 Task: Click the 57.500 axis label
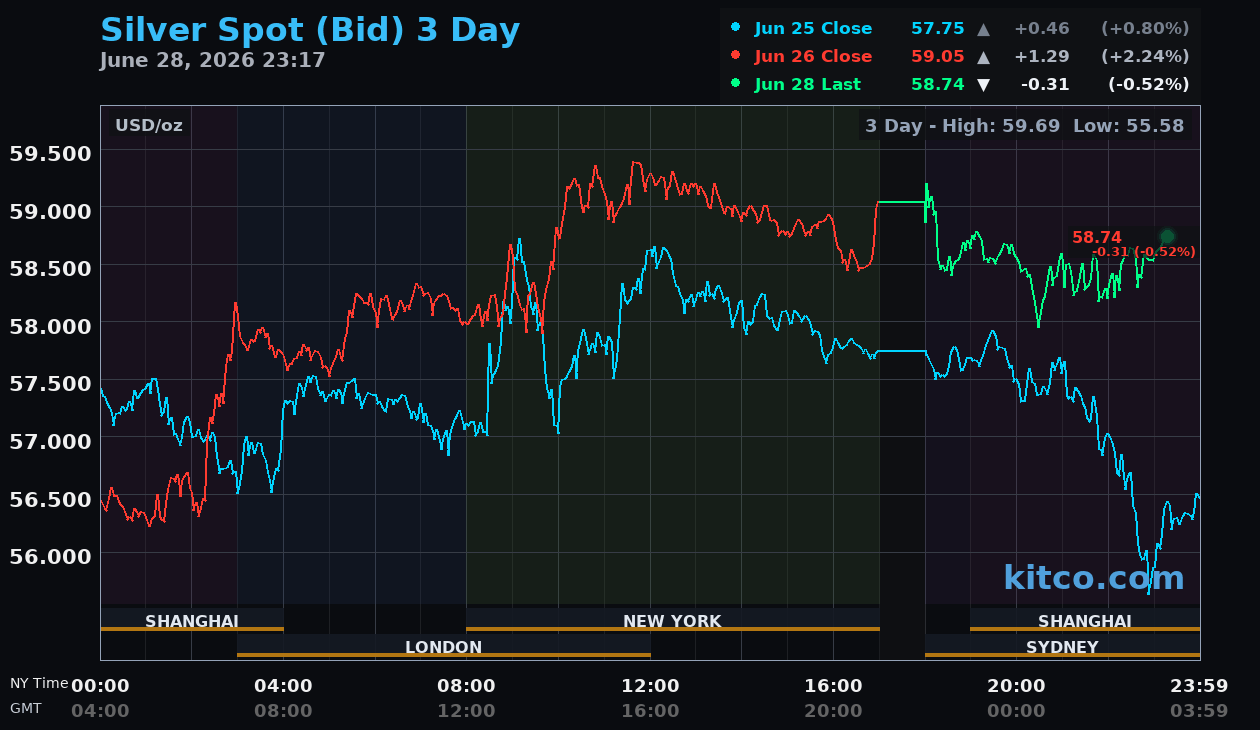50,383
